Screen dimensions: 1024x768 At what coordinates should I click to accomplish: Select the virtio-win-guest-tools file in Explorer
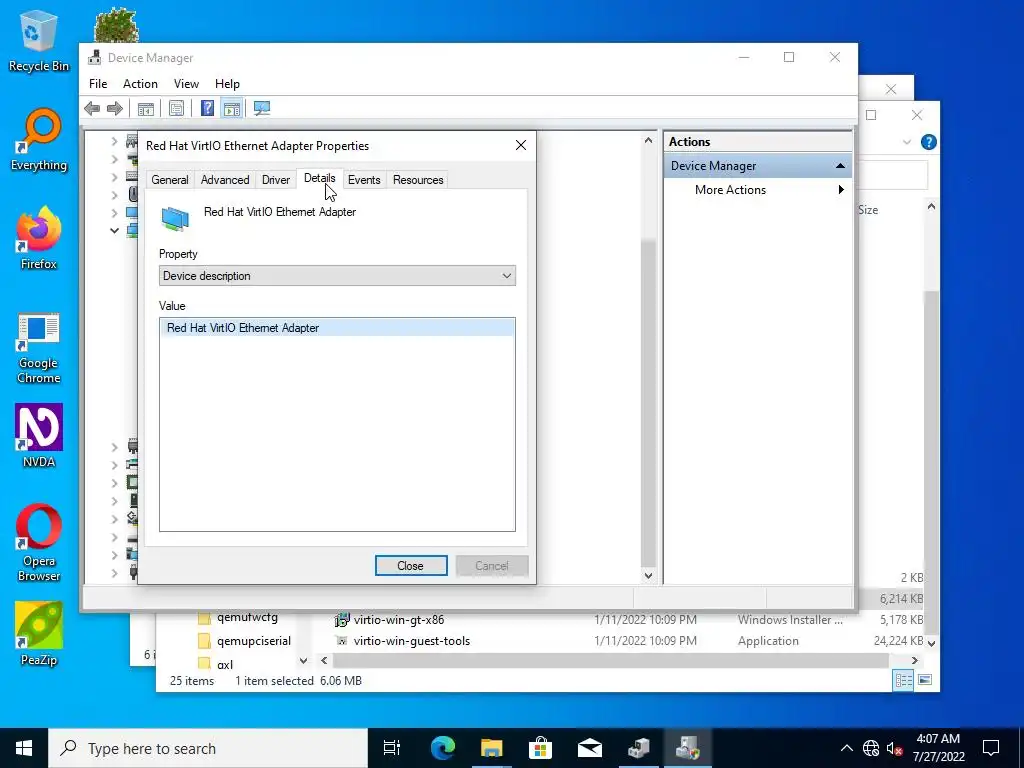click(411, 641)
